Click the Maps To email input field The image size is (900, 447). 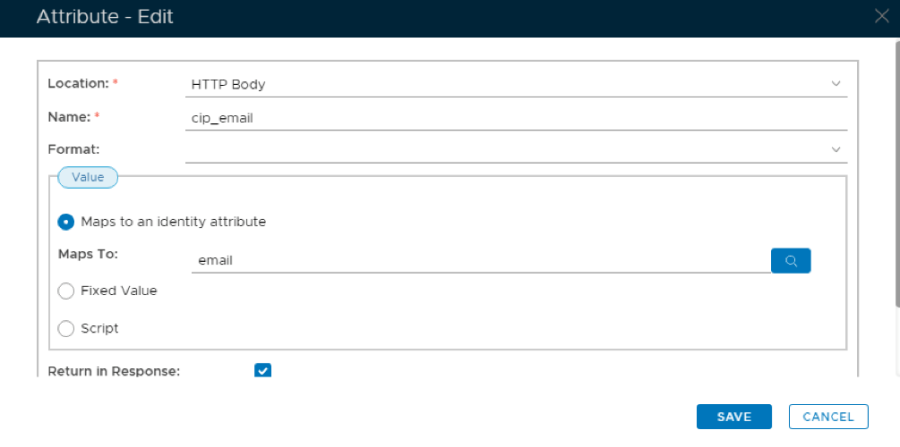pyautogui.click(x=480, y=260)
